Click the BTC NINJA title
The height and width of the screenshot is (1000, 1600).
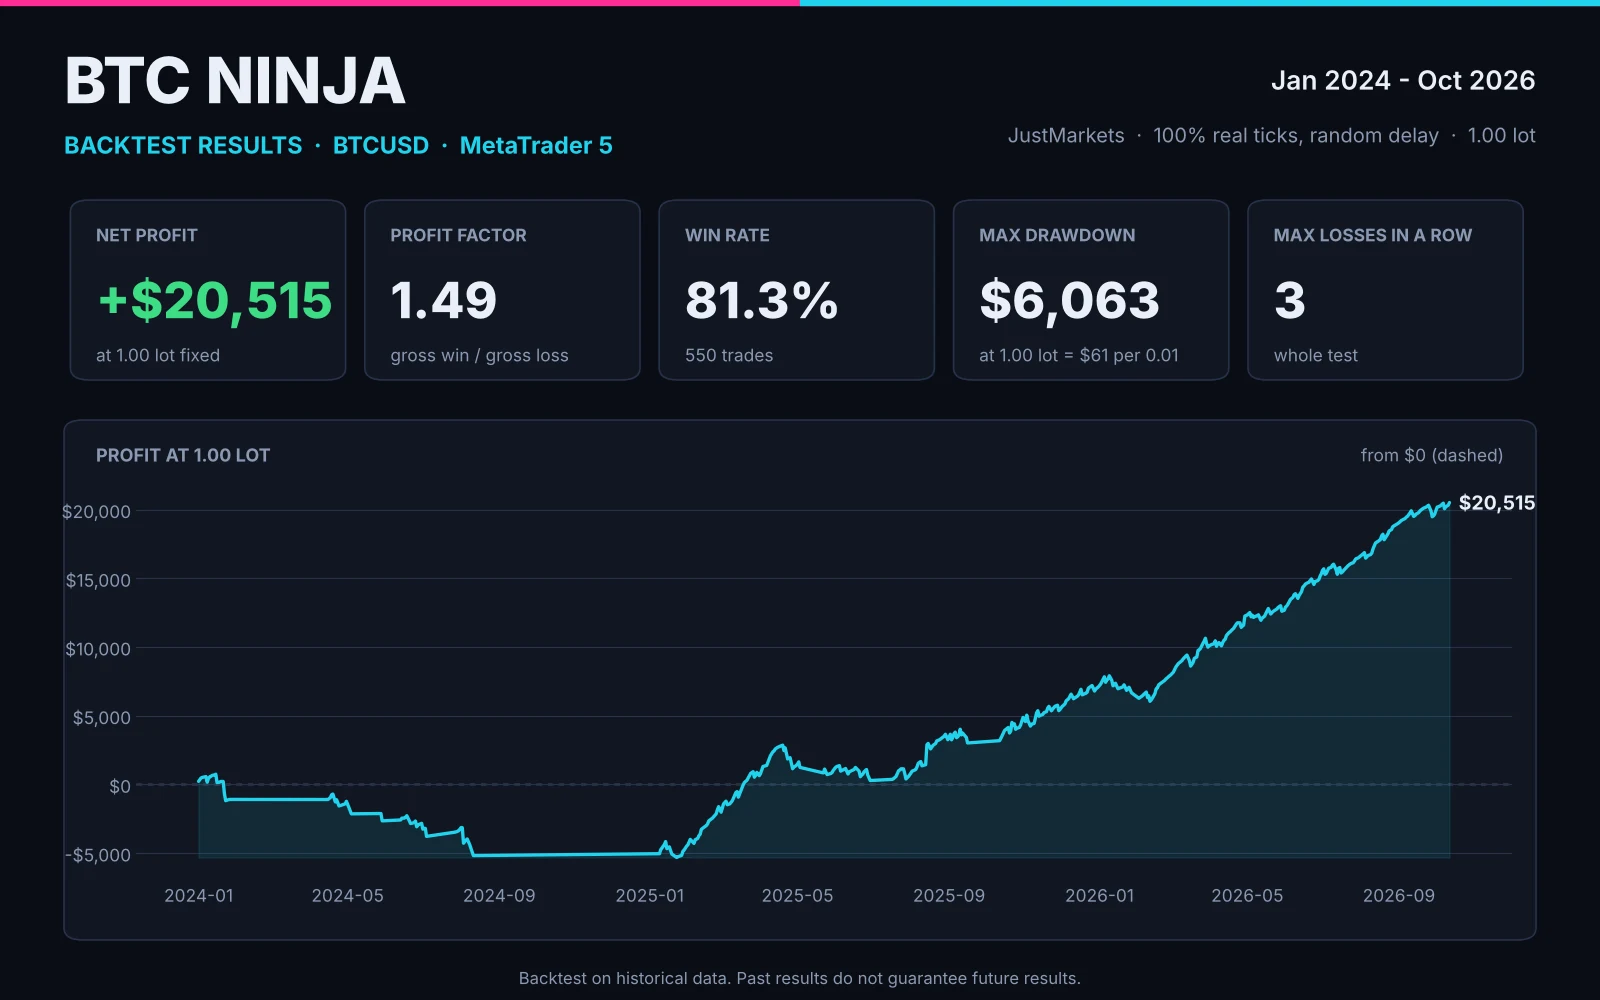235,81
